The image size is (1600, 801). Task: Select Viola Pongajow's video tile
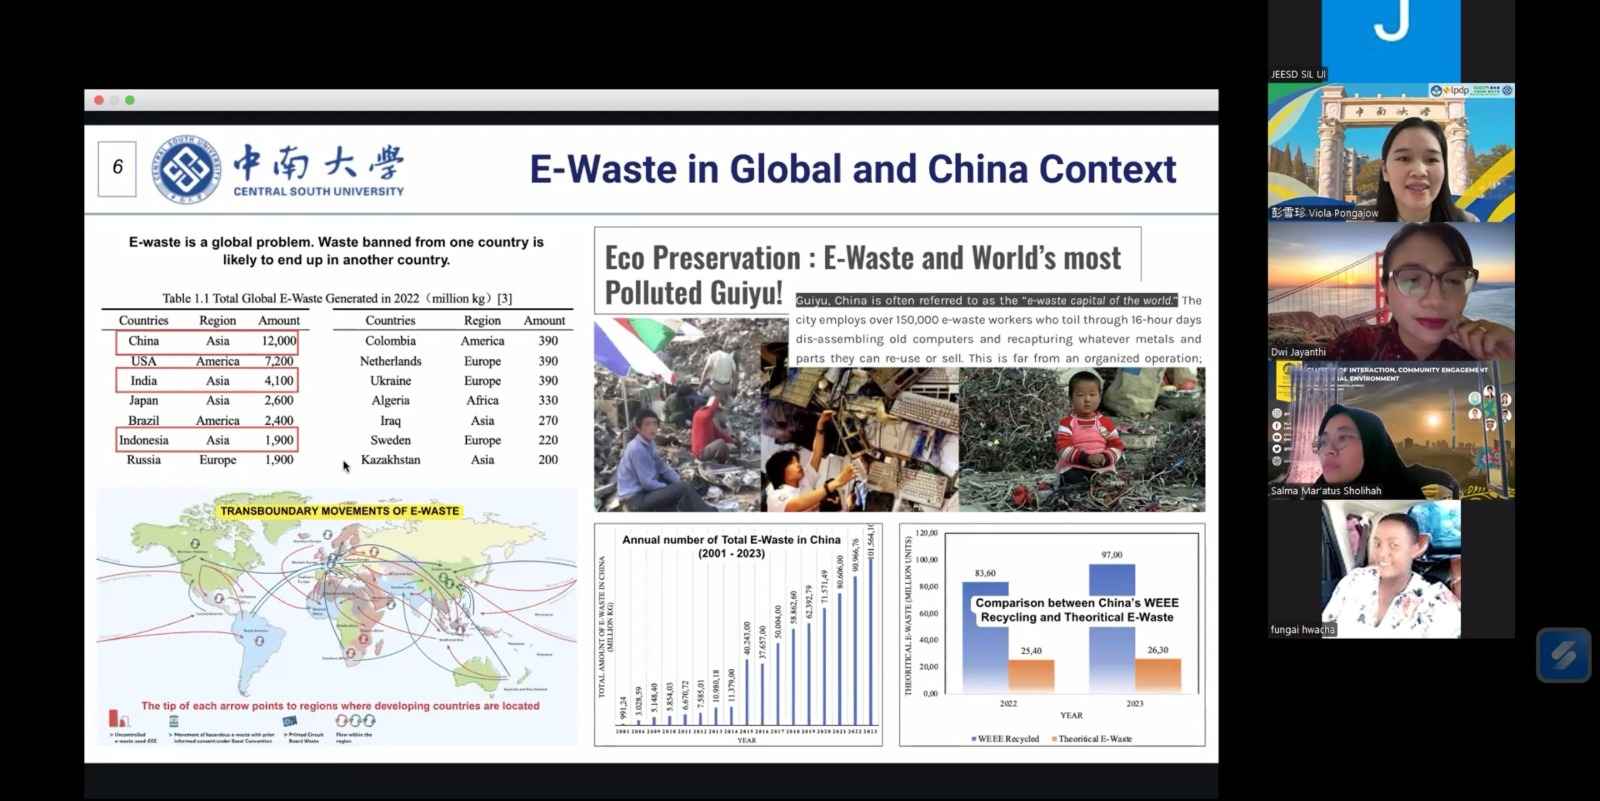(x=1390, y=152)
